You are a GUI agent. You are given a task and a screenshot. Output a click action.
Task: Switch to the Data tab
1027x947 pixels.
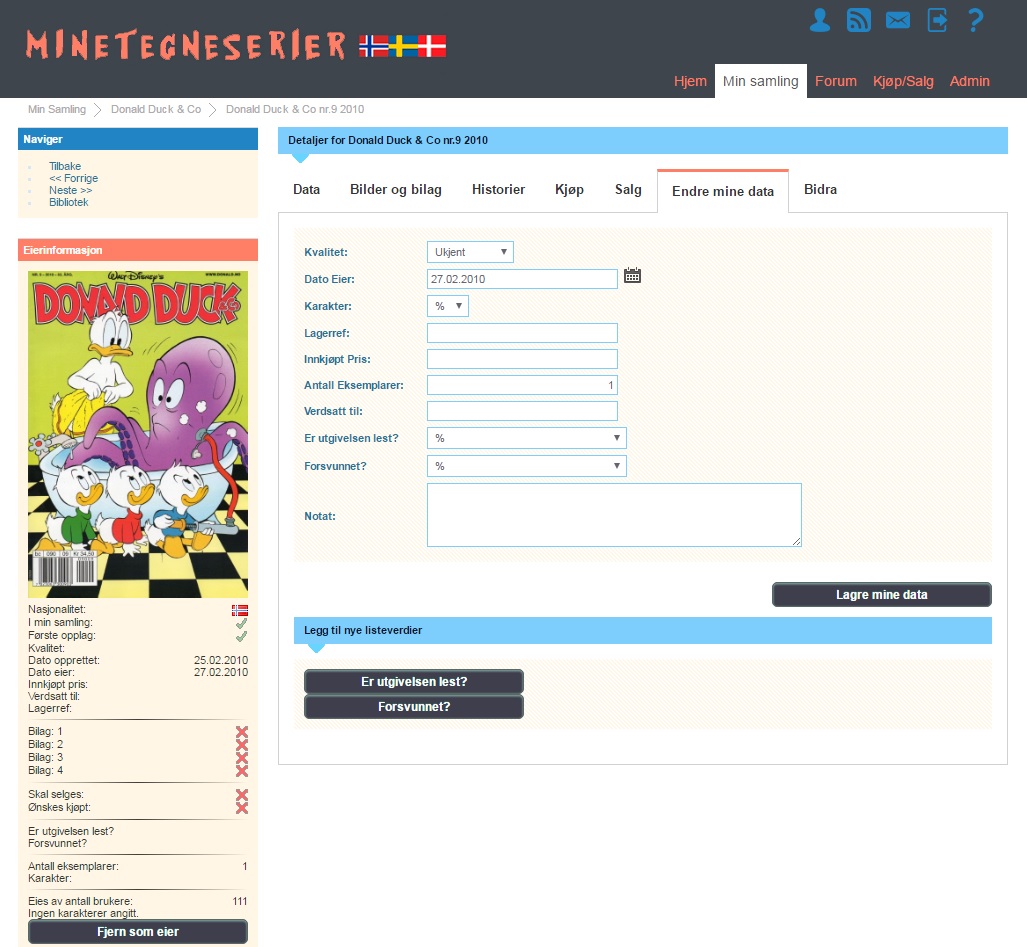[307, 190]
